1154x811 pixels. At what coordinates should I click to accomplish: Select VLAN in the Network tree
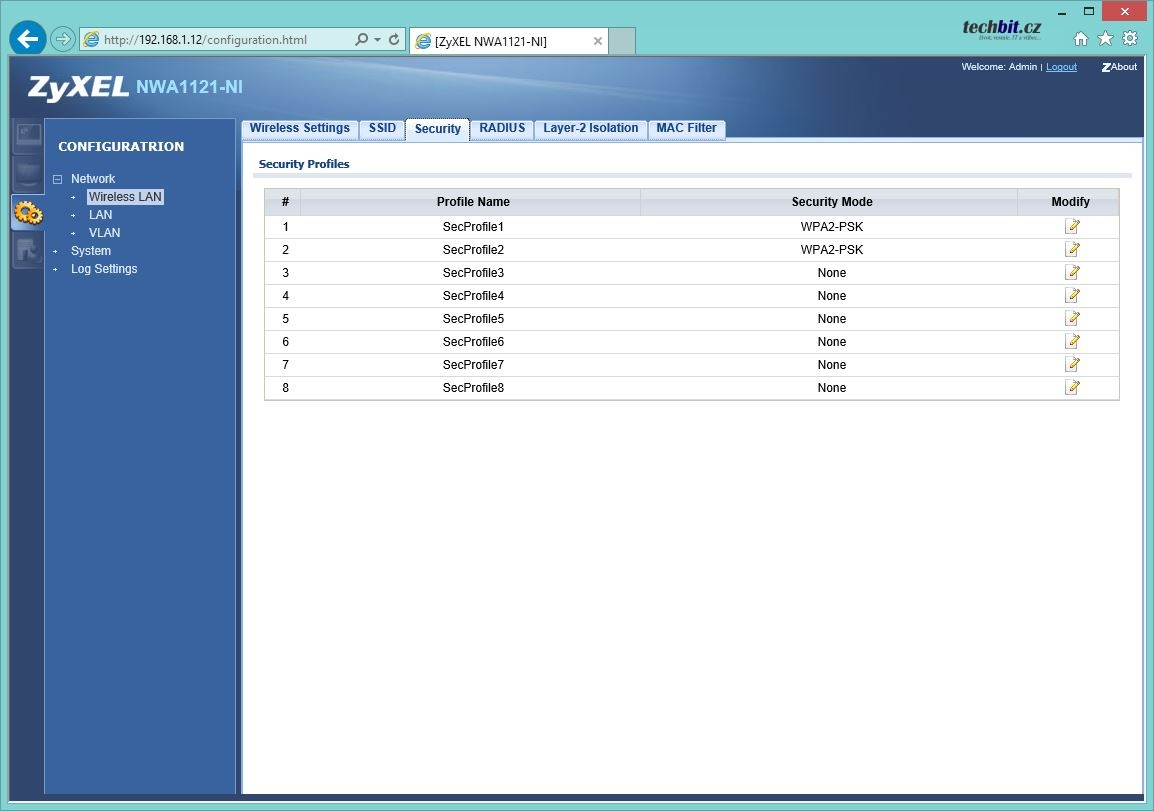[x=104, y=233]
